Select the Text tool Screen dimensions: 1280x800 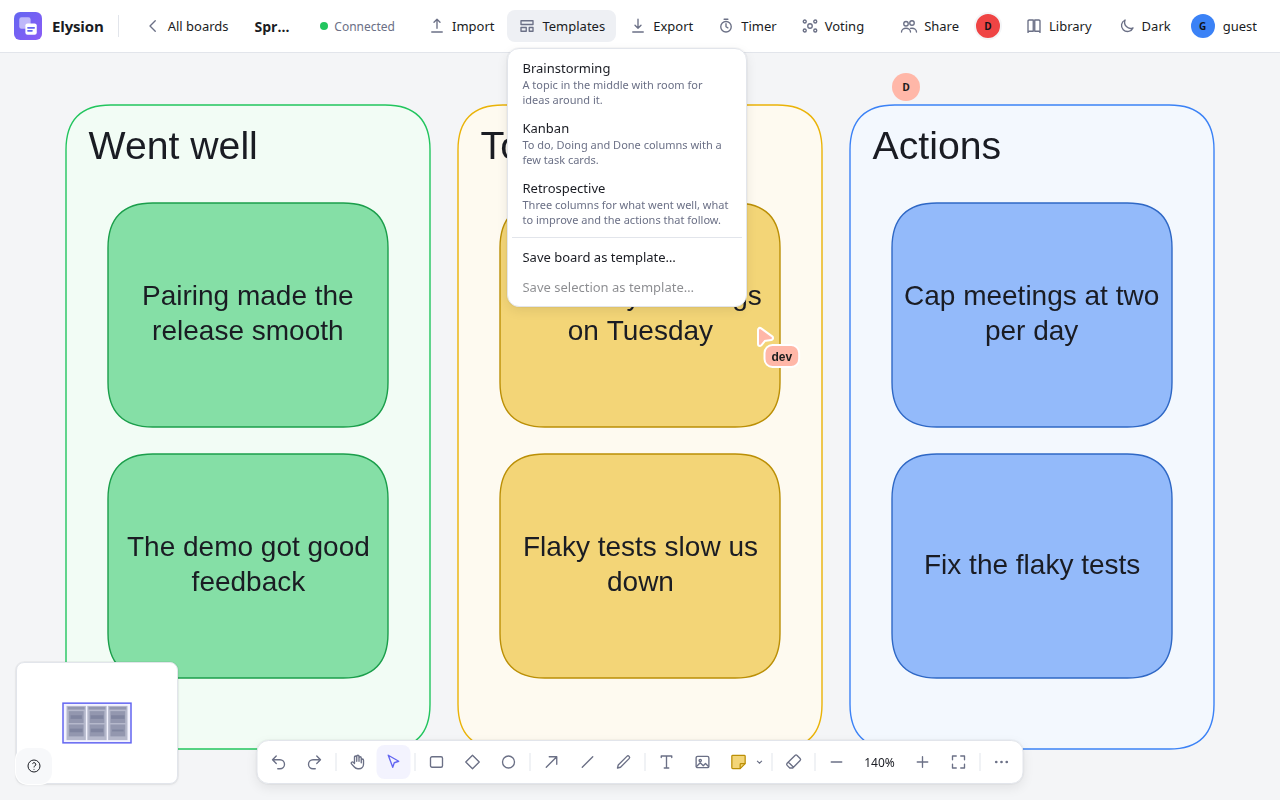[x=666, y=762]
